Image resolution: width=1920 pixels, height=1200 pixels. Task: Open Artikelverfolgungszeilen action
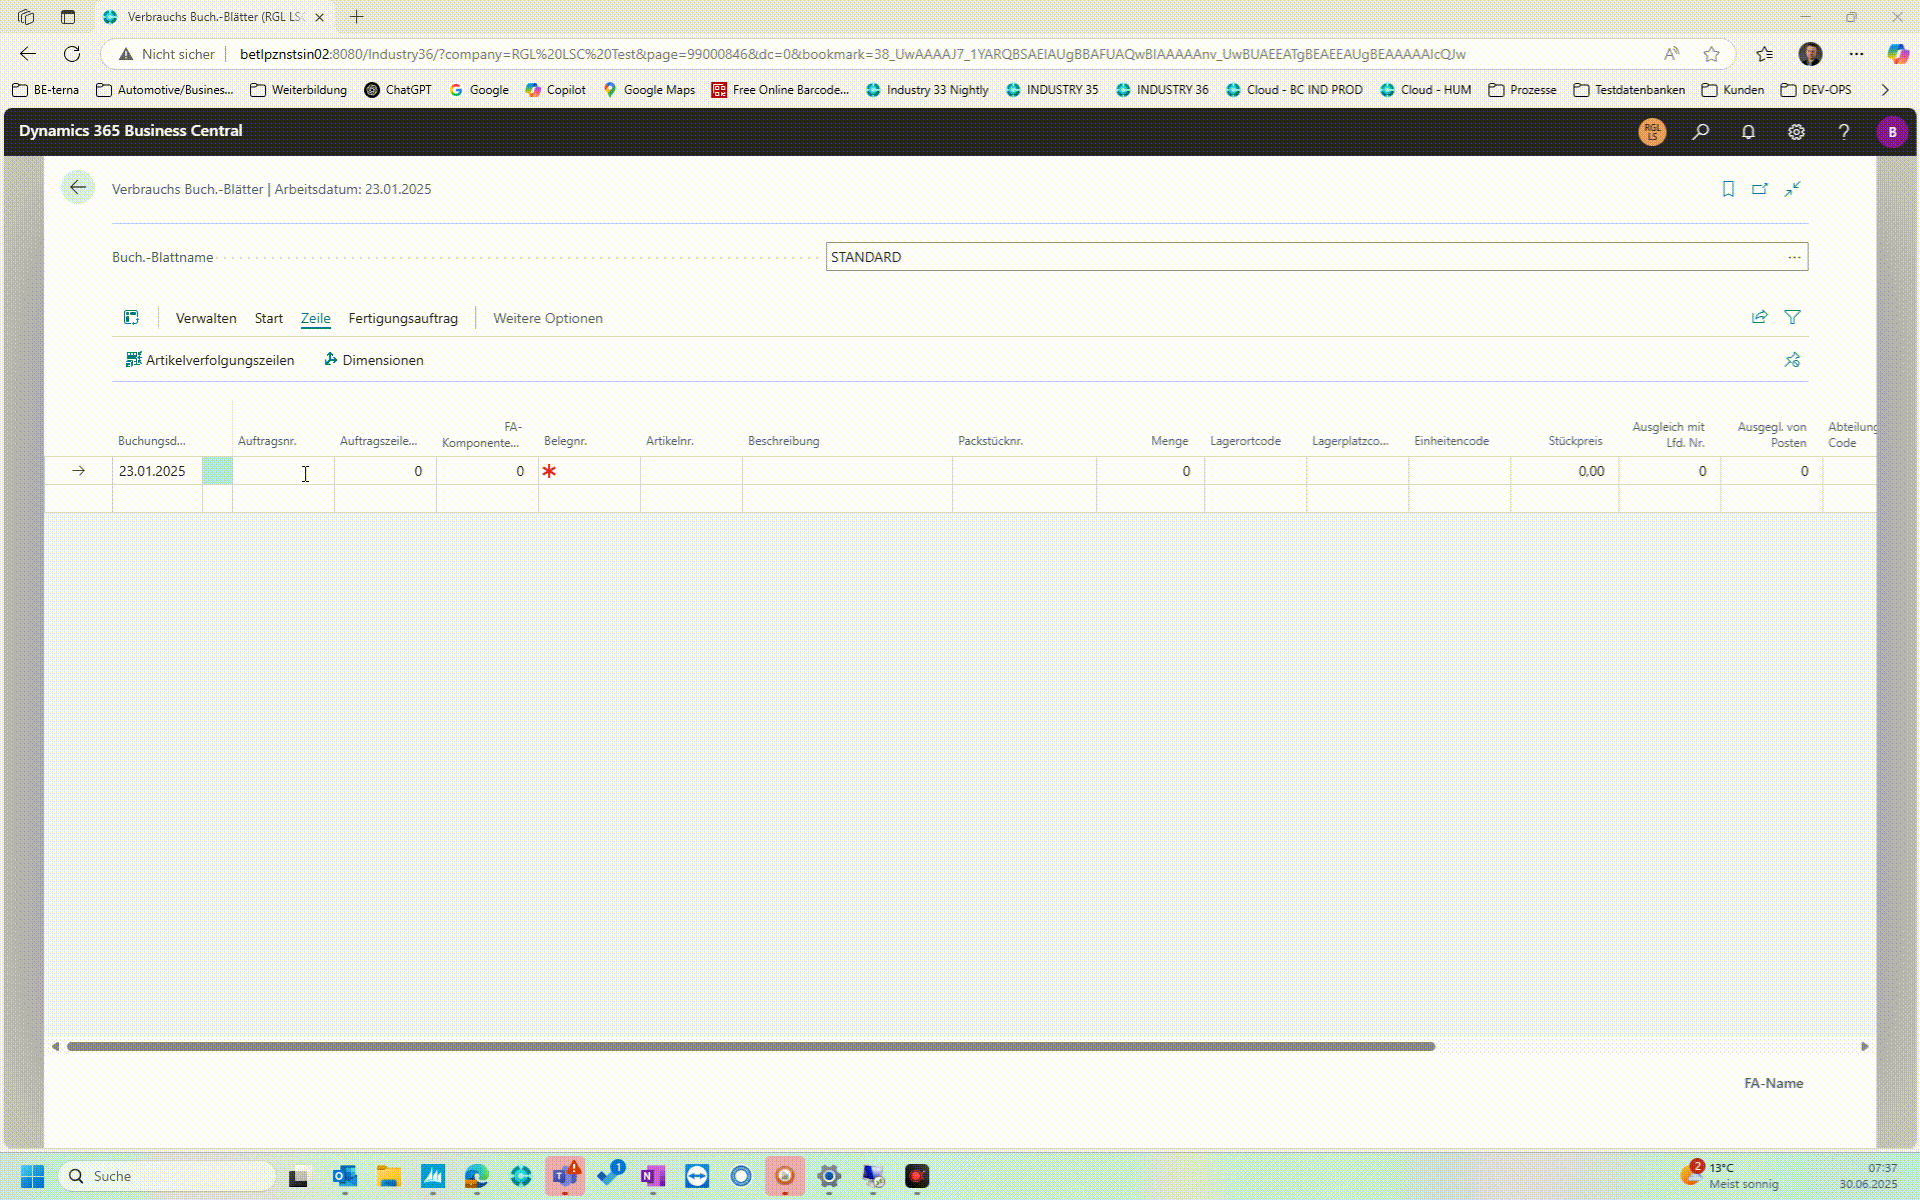[210, 360]
